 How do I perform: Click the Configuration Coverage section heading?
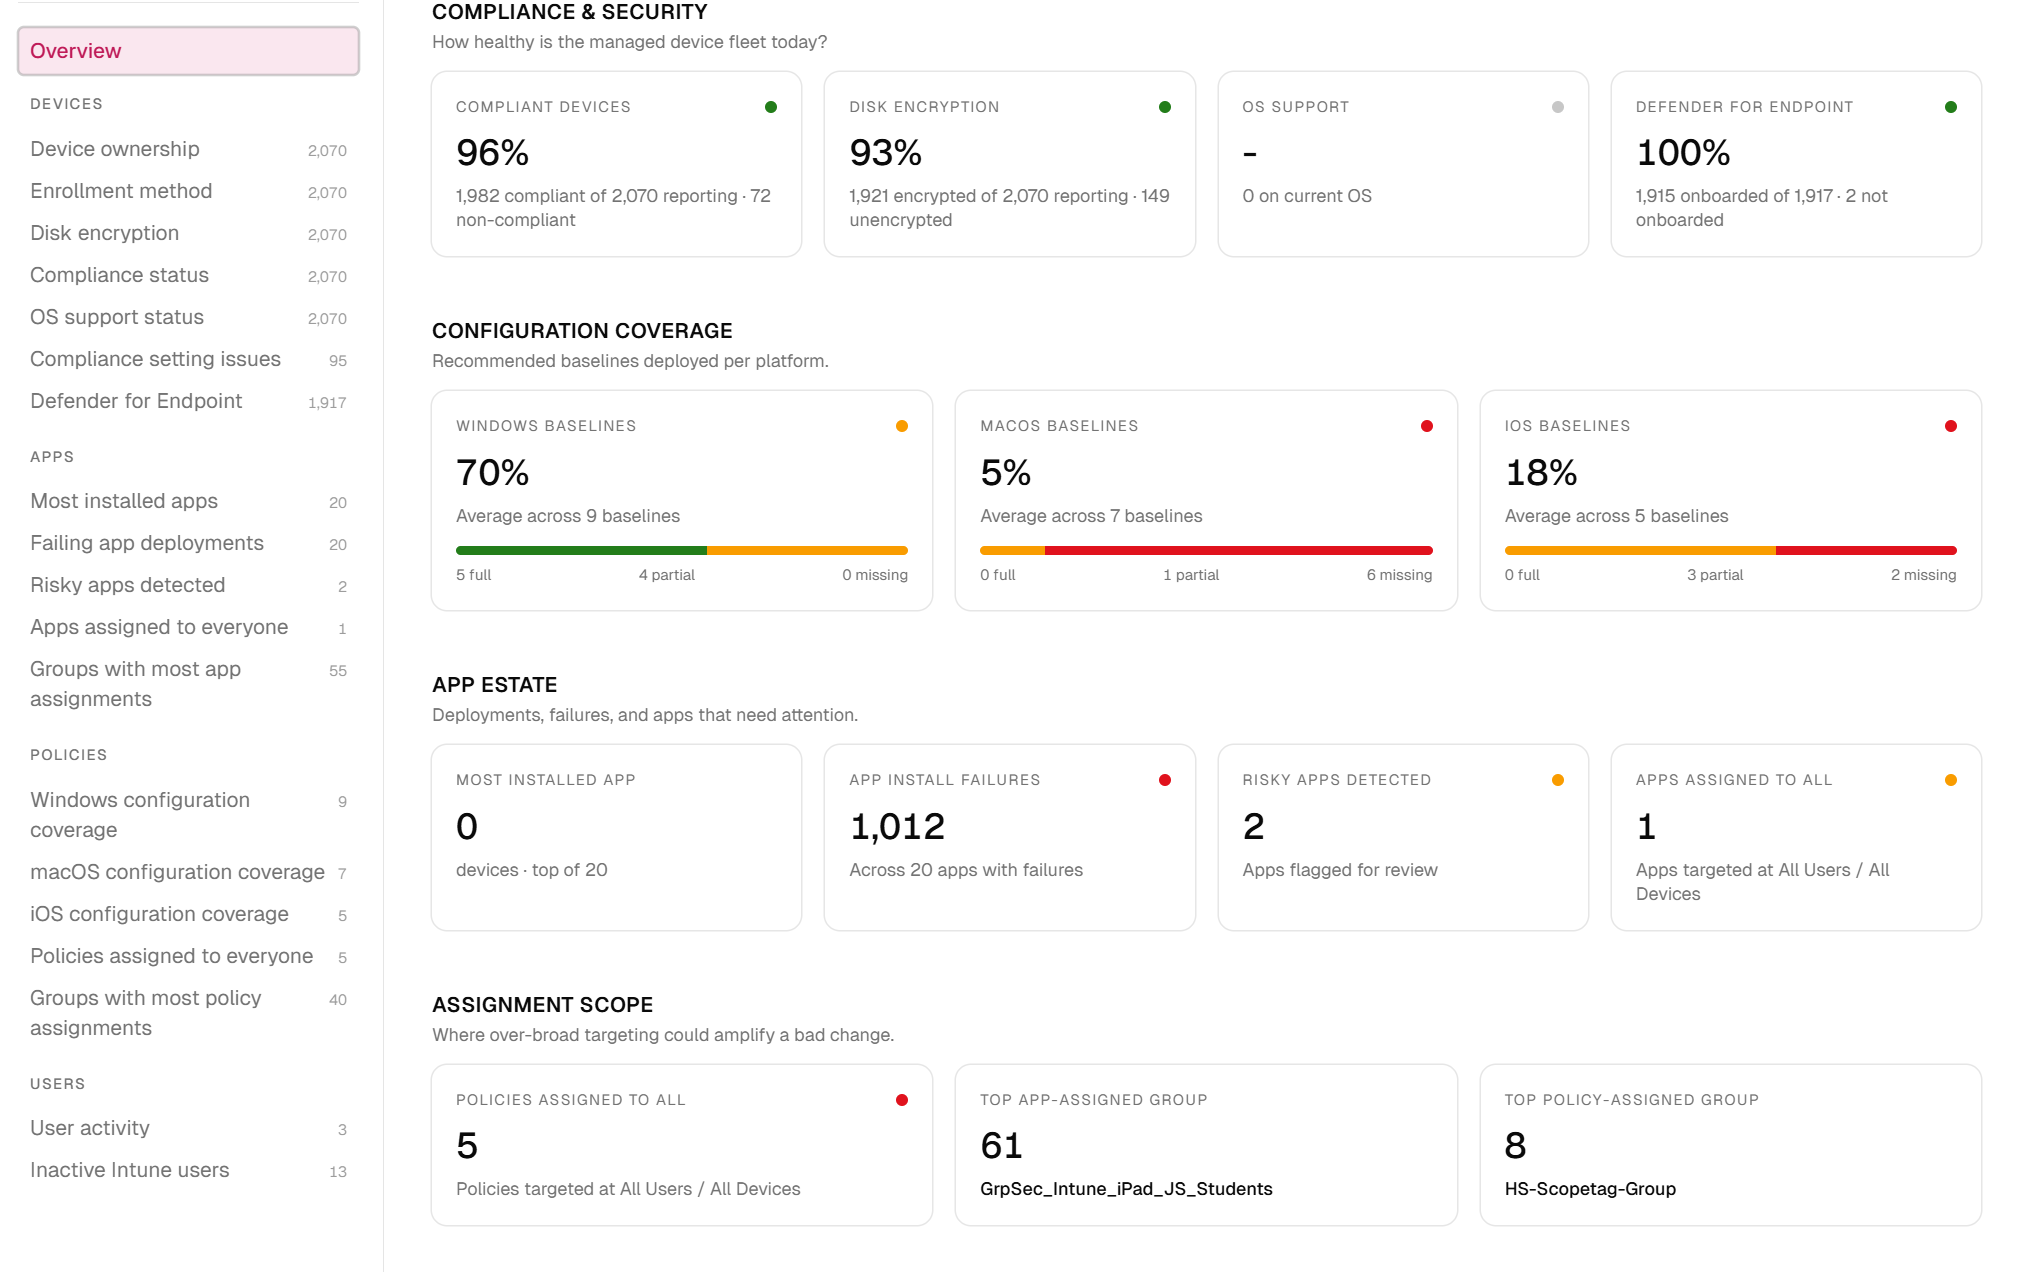(582, 331)
